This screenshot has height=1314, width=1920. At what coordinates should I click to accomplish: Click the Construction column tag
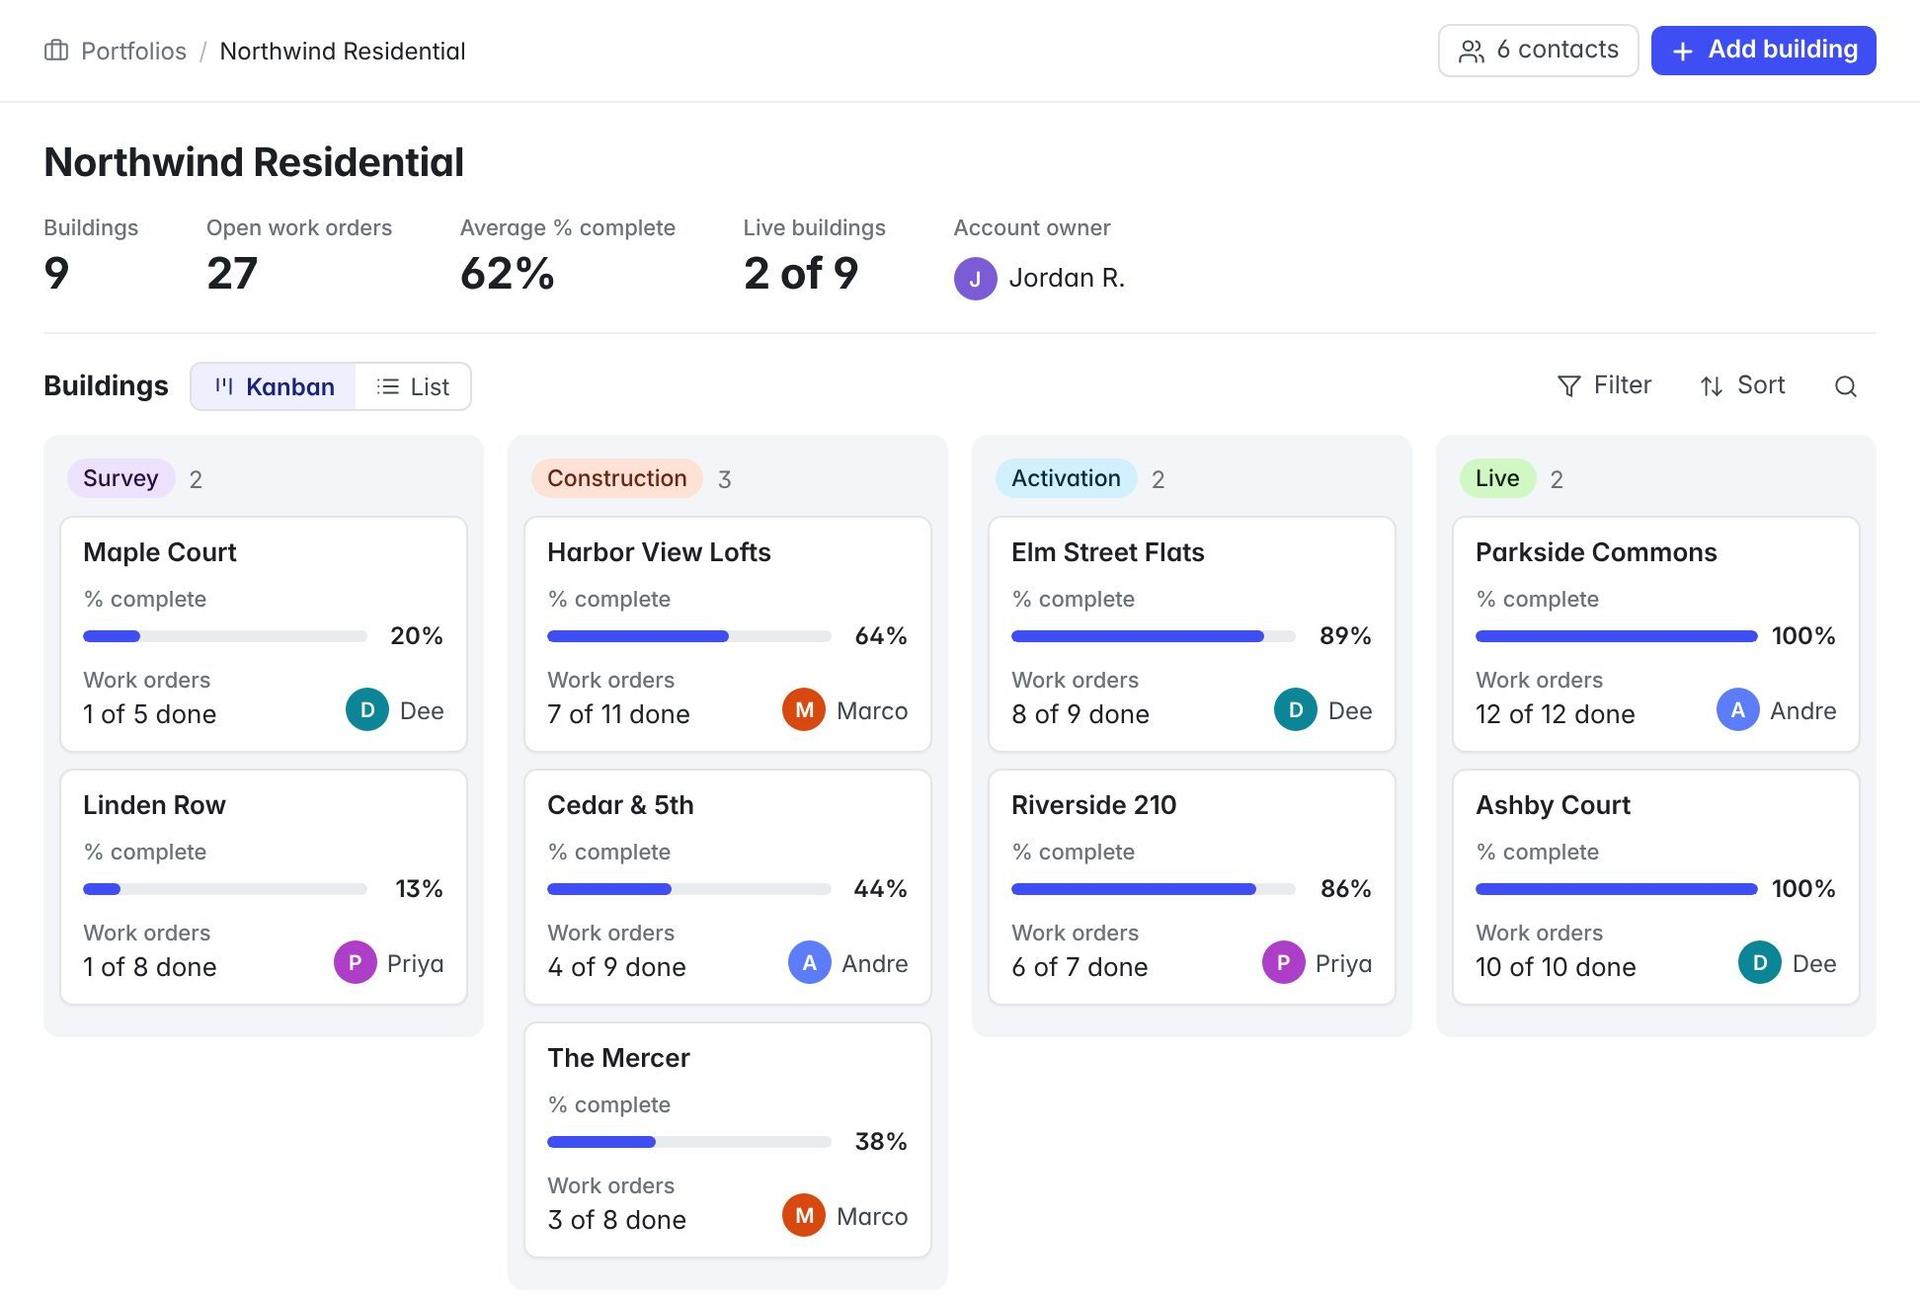click(617, 478)
